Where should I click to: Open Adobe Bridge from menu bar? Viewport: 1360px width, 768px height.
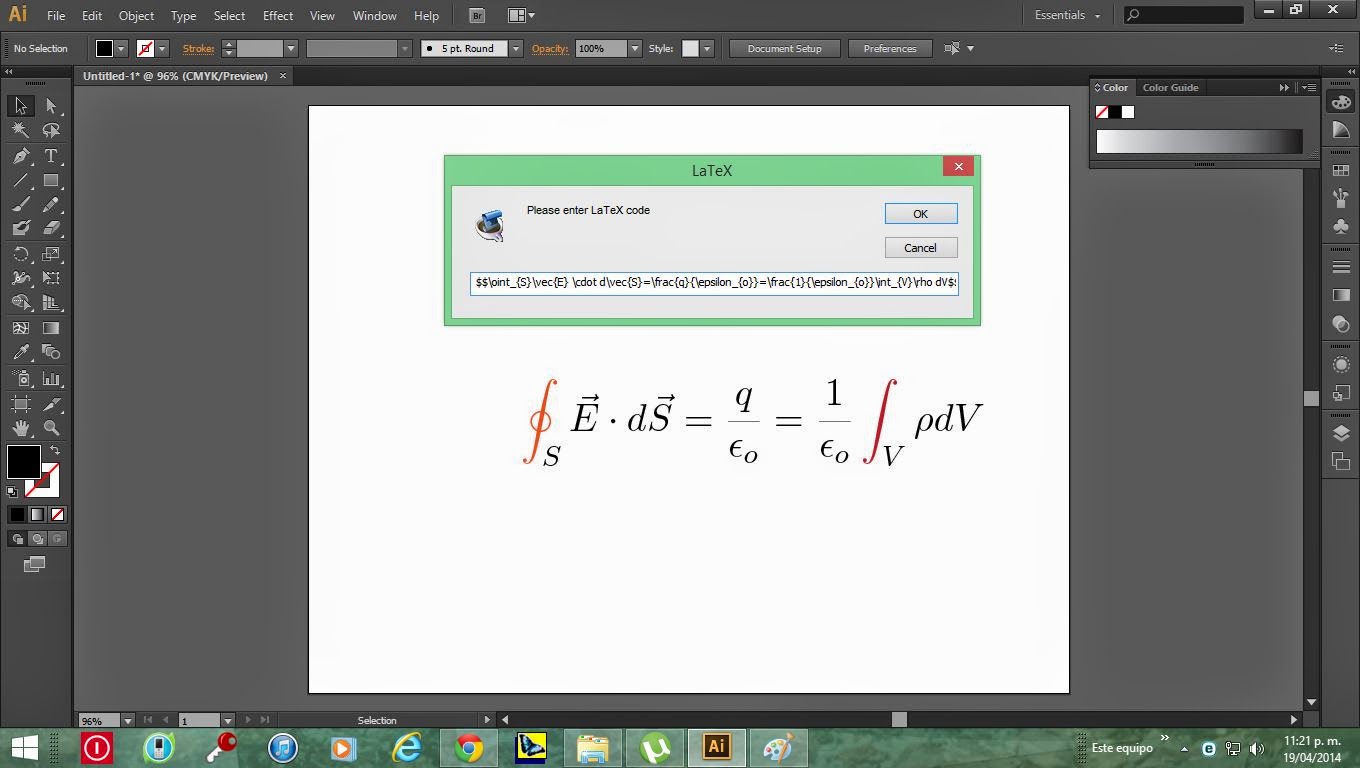click(477, 16)
